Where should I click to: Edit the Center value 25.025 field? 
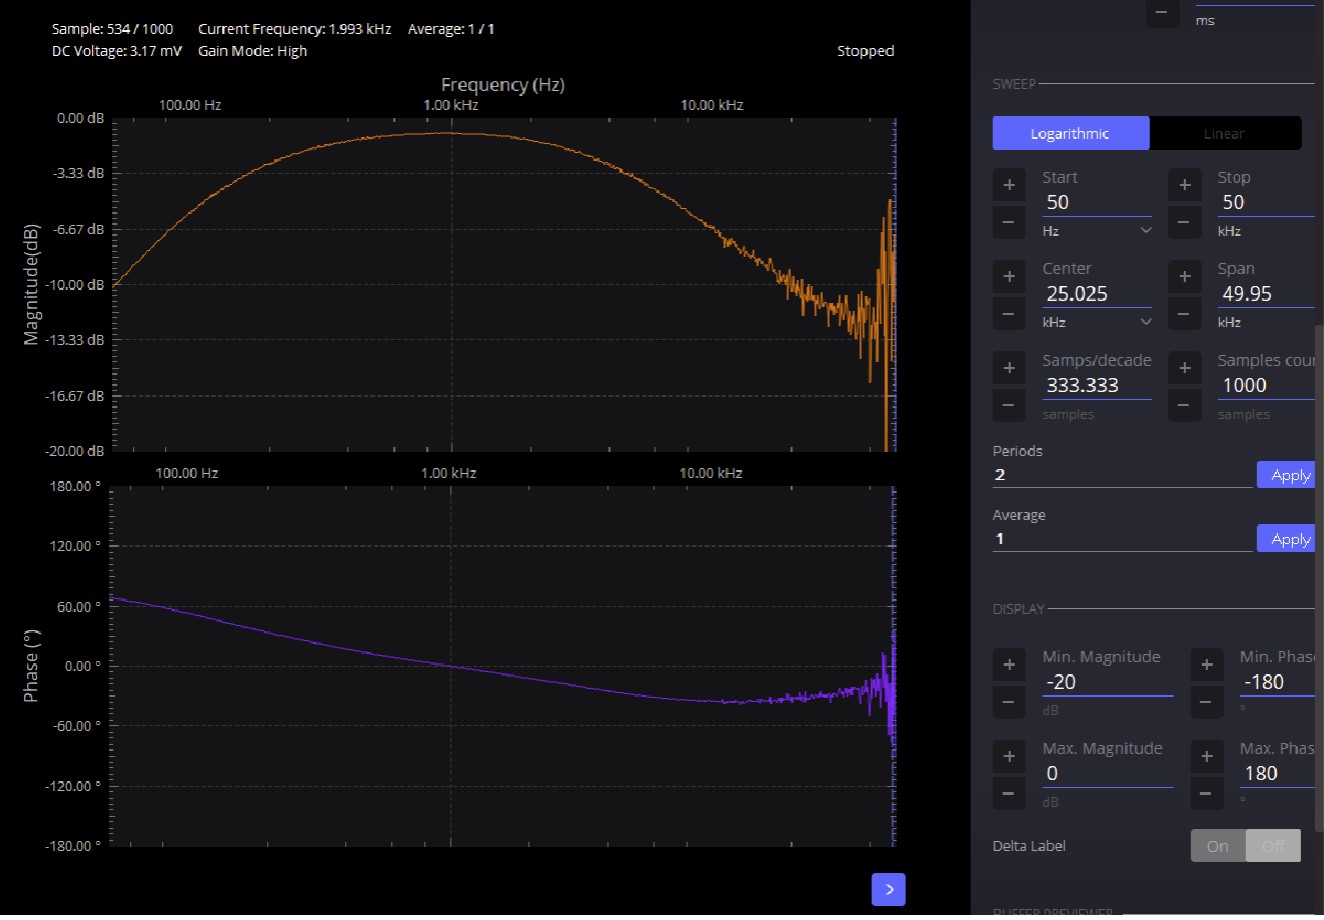tap(1097, 294)
